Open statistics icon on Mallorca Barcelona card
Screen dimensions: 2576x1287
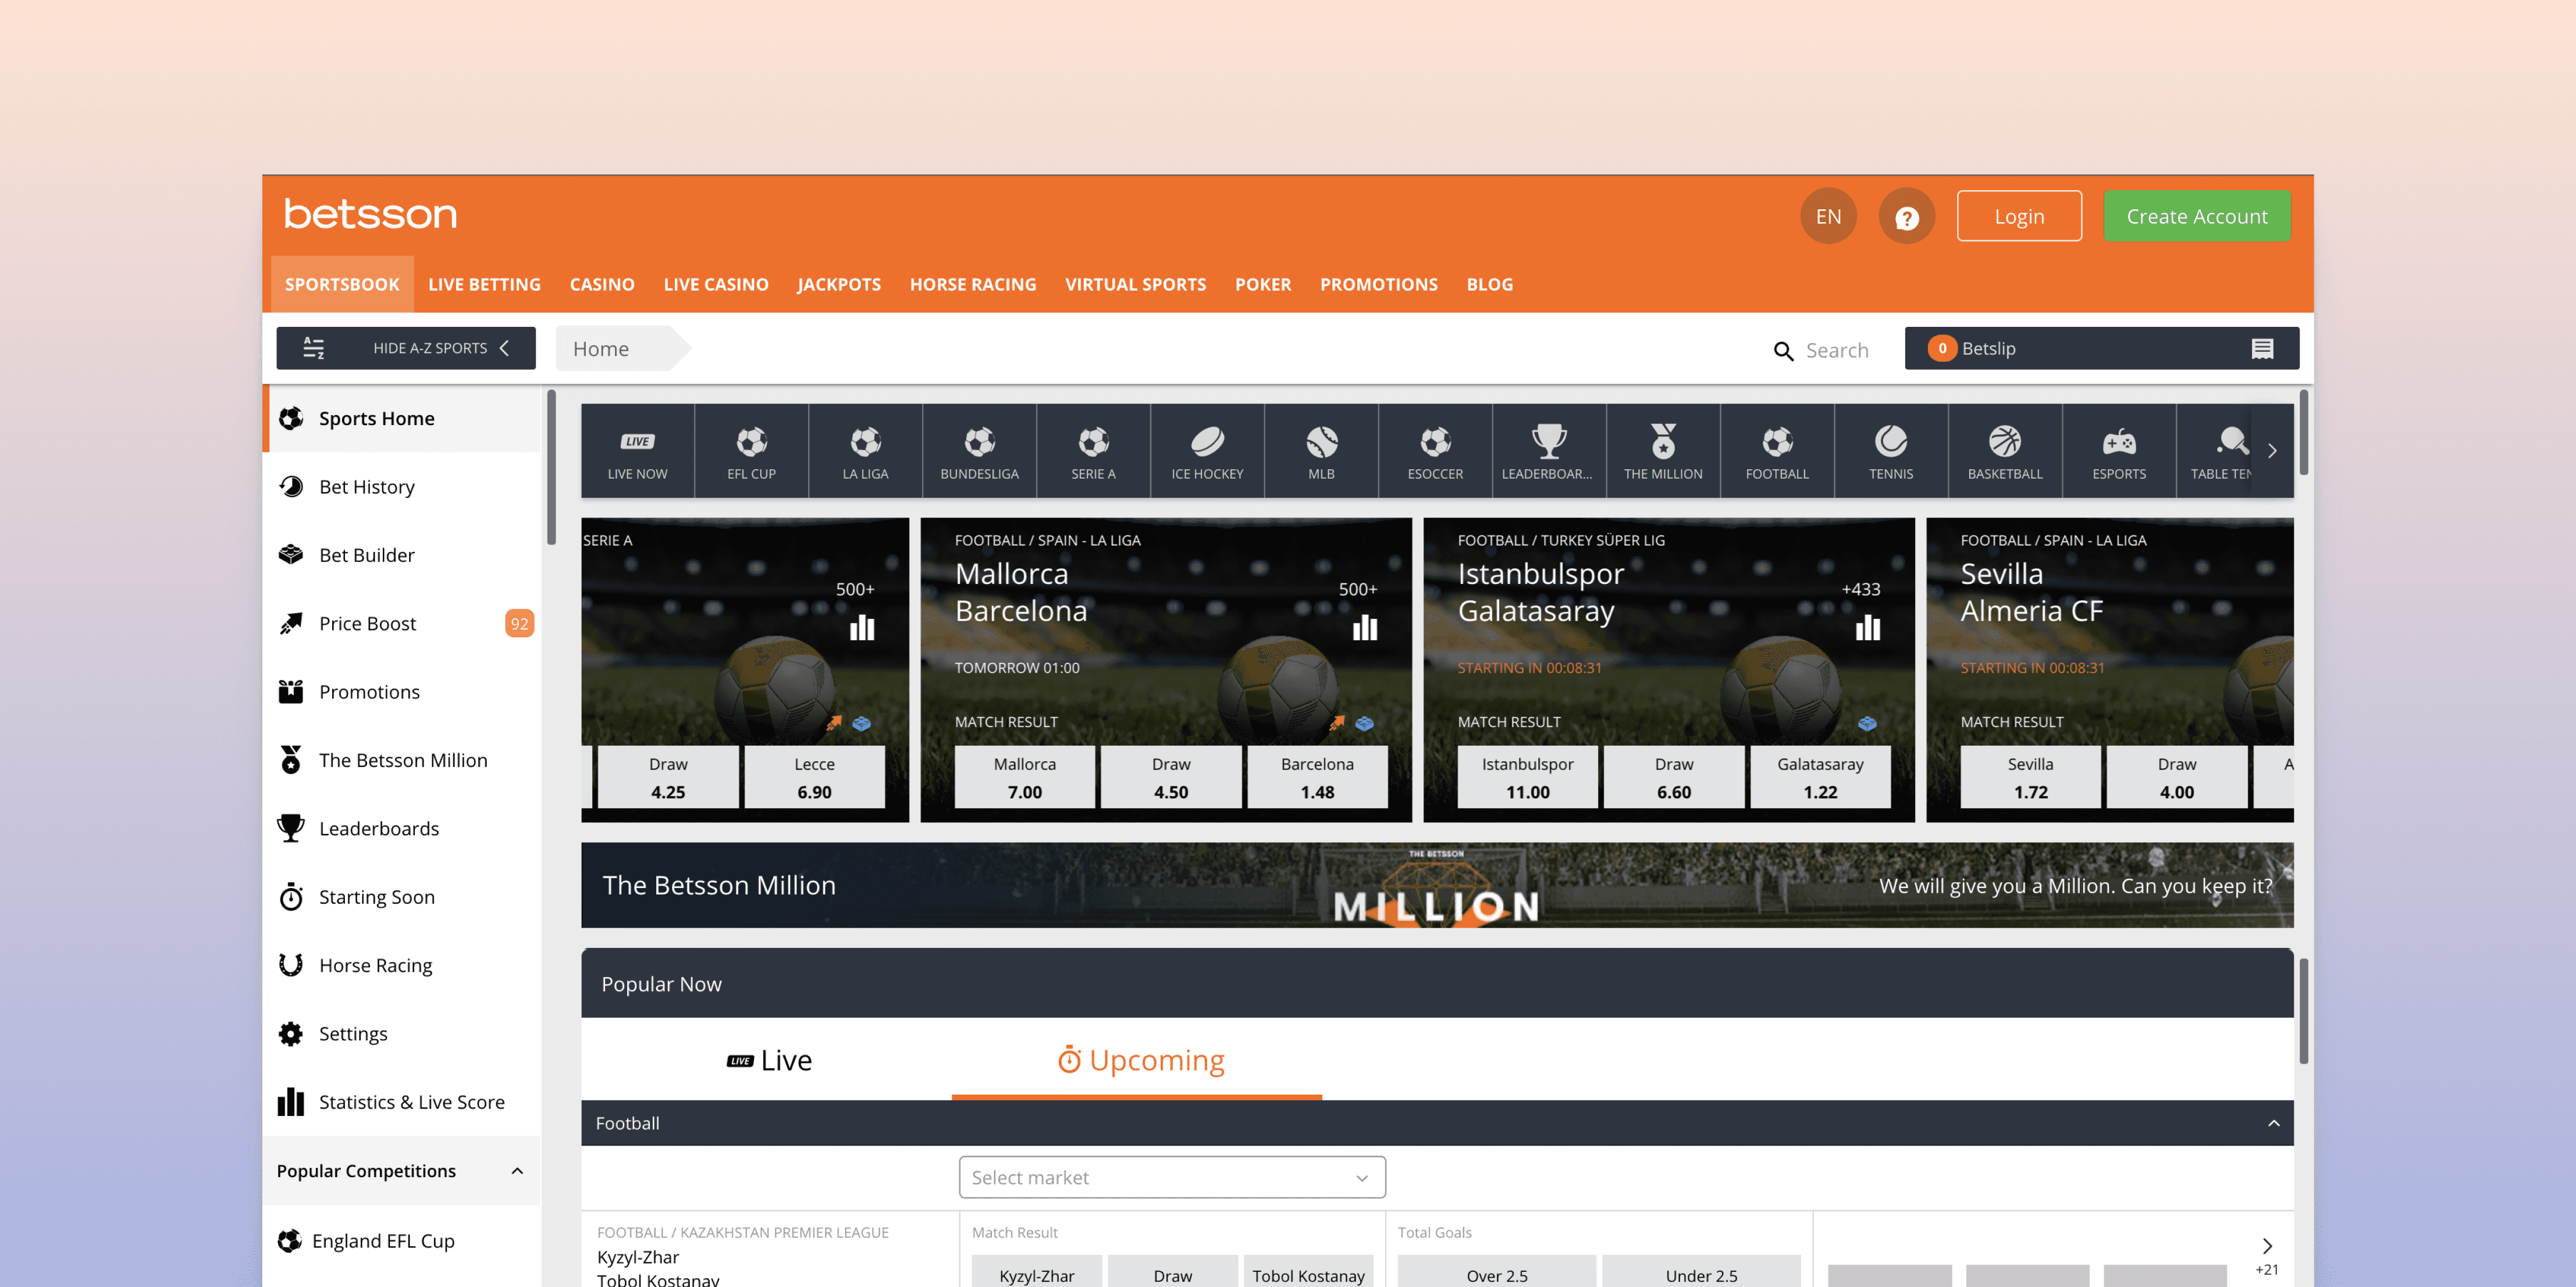pyautogui.click(x=1364, y=628)
